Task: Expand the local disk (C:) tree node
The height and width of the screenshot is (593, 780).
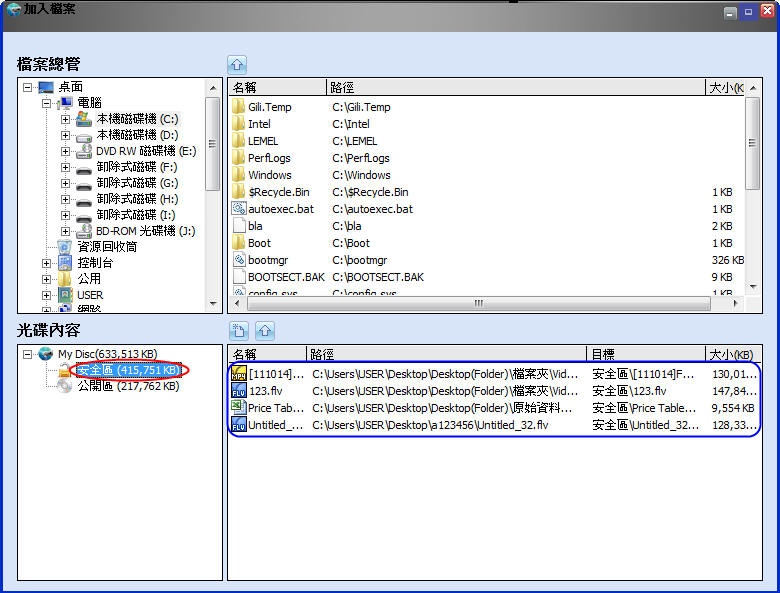Action: coord(65,120)
